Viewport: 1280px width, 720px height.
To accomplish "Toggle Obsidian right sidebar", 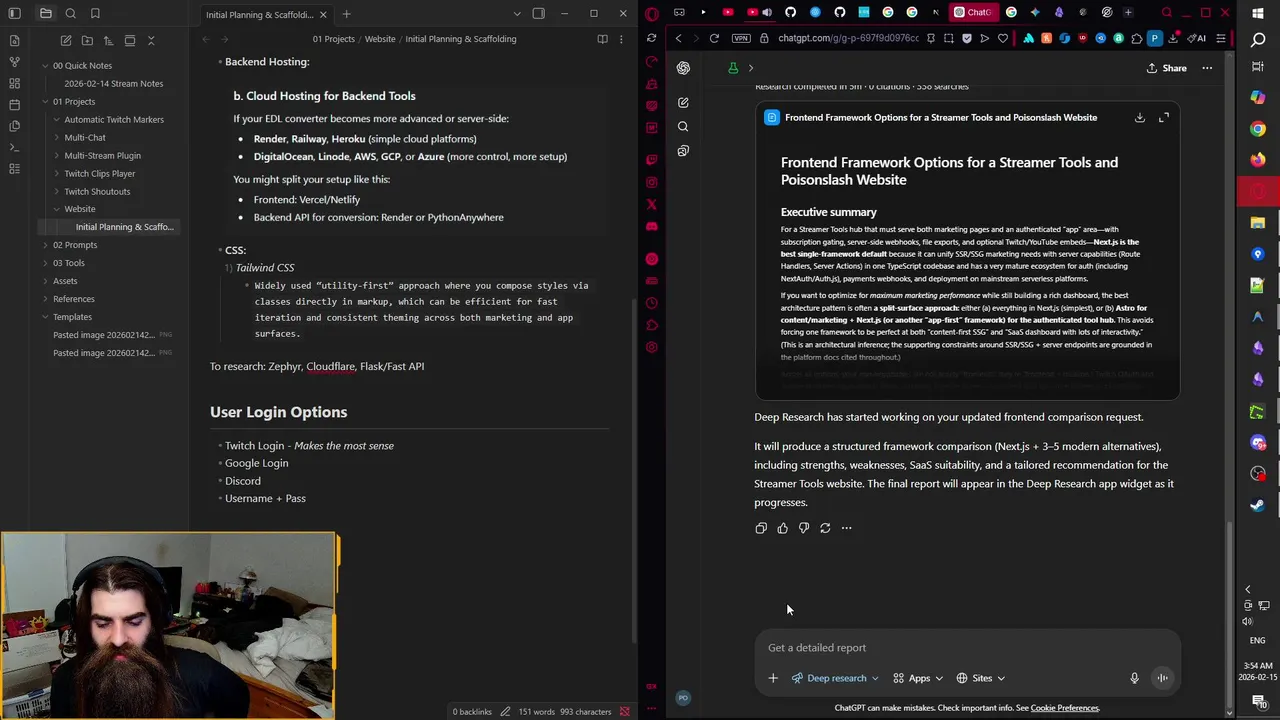I will click(x=539, y=14).
